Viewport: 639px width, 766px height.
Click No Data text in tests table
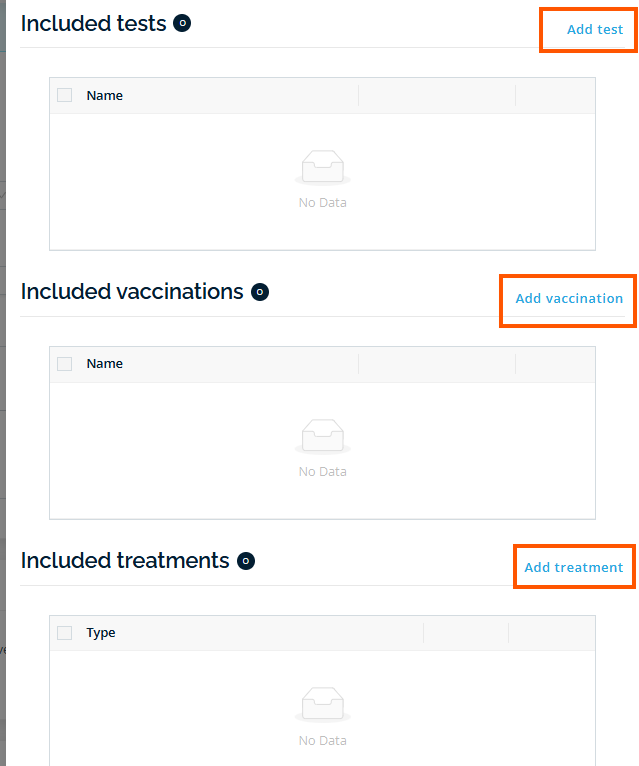322,203
